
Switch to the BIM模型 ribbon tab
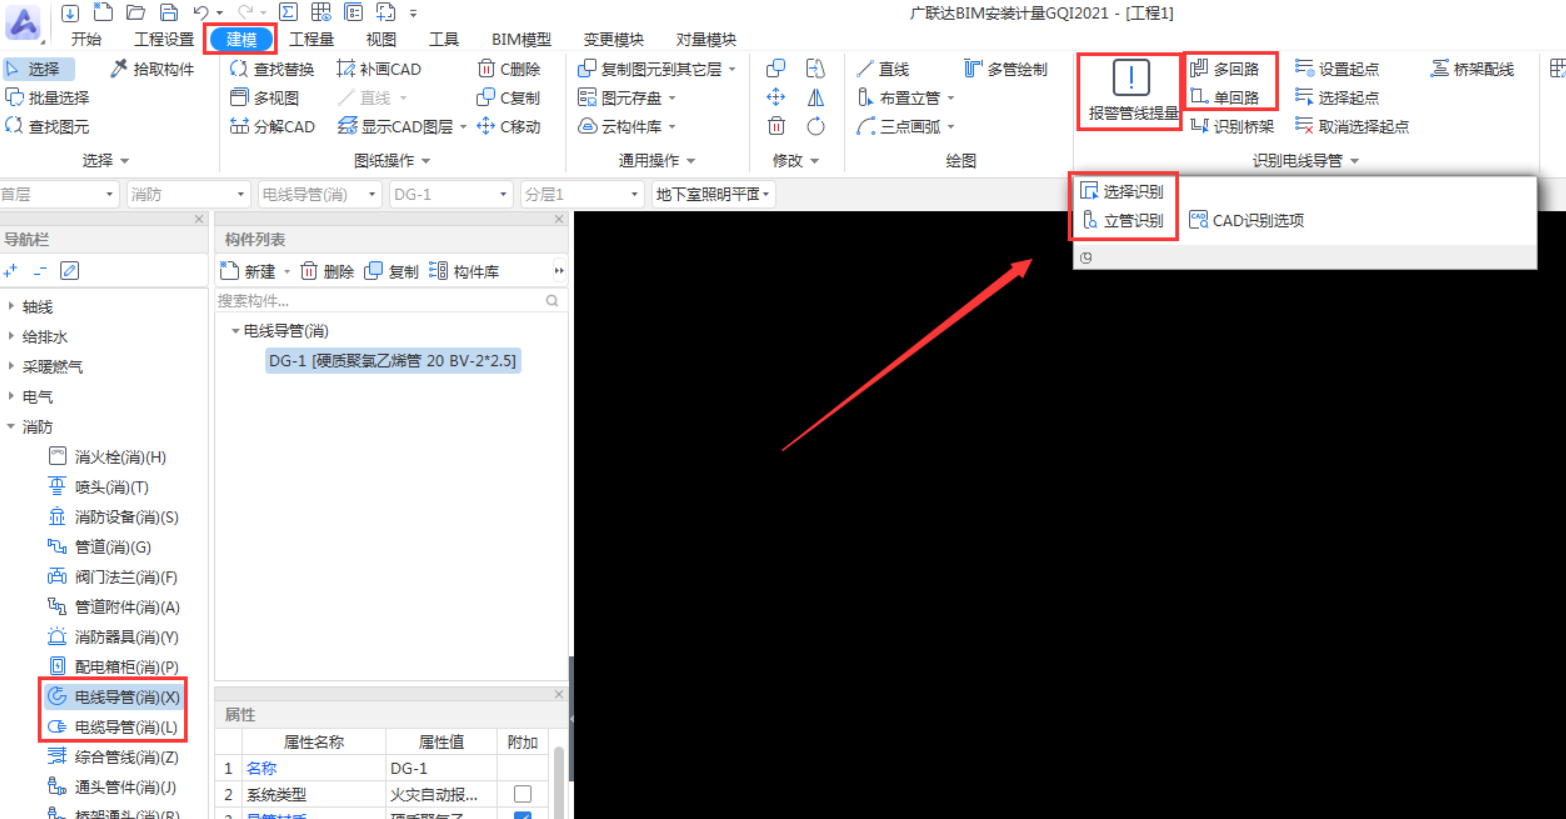click(x=521, y=40)
